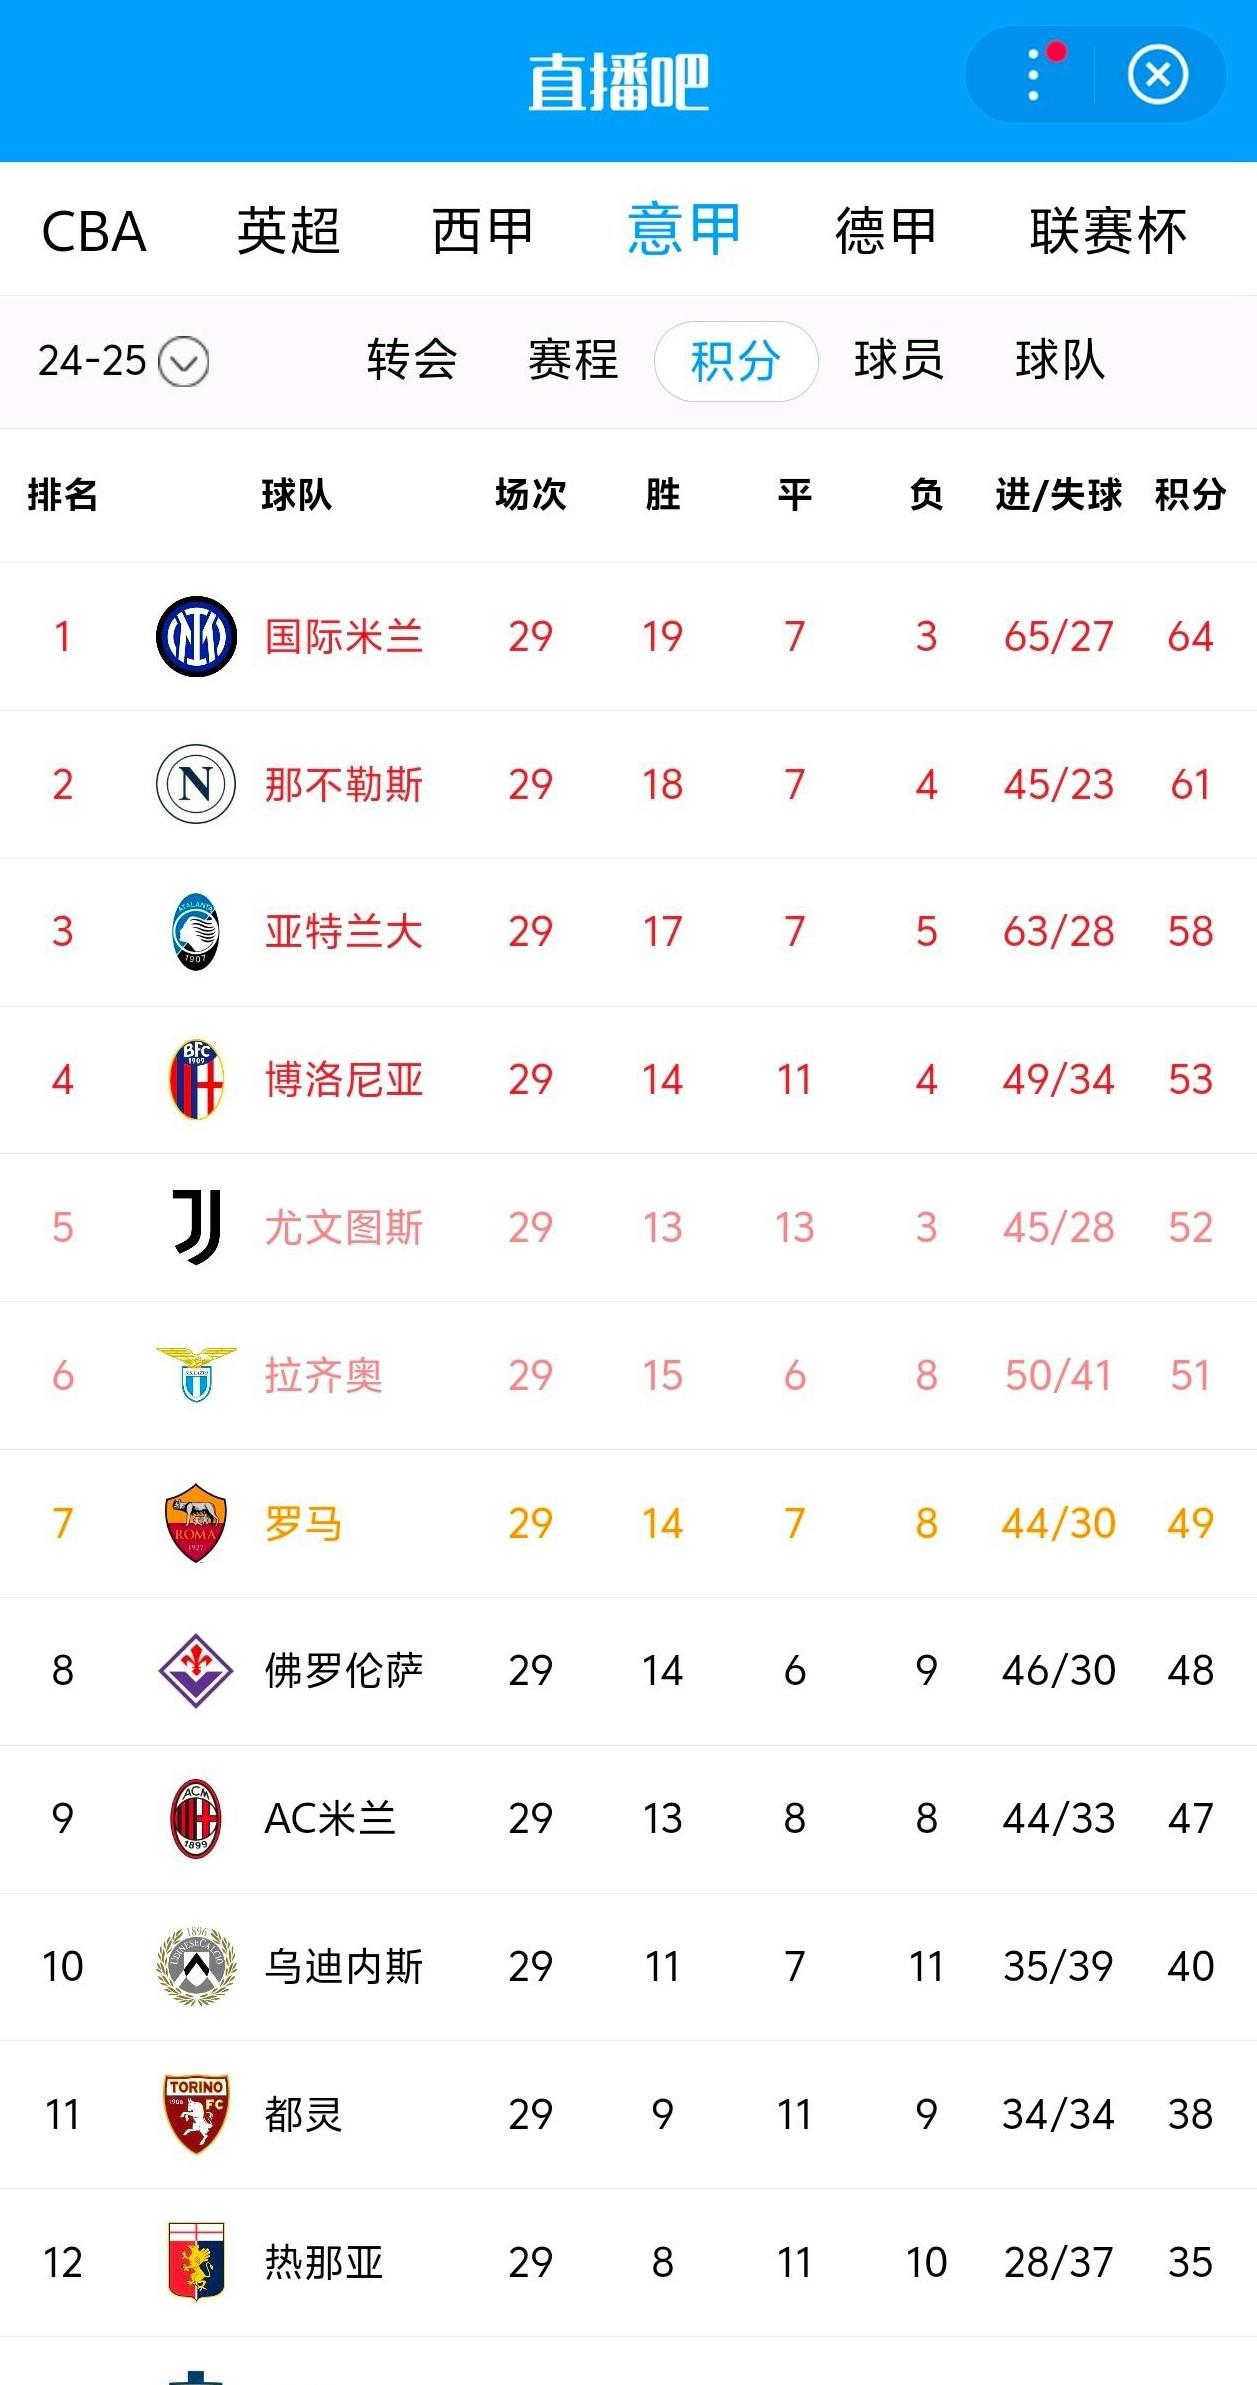This screenshot has height=2385, width=1257.
Task: Click the Juventus logo
Action: pyautogui.click(x=194, y=1227)
